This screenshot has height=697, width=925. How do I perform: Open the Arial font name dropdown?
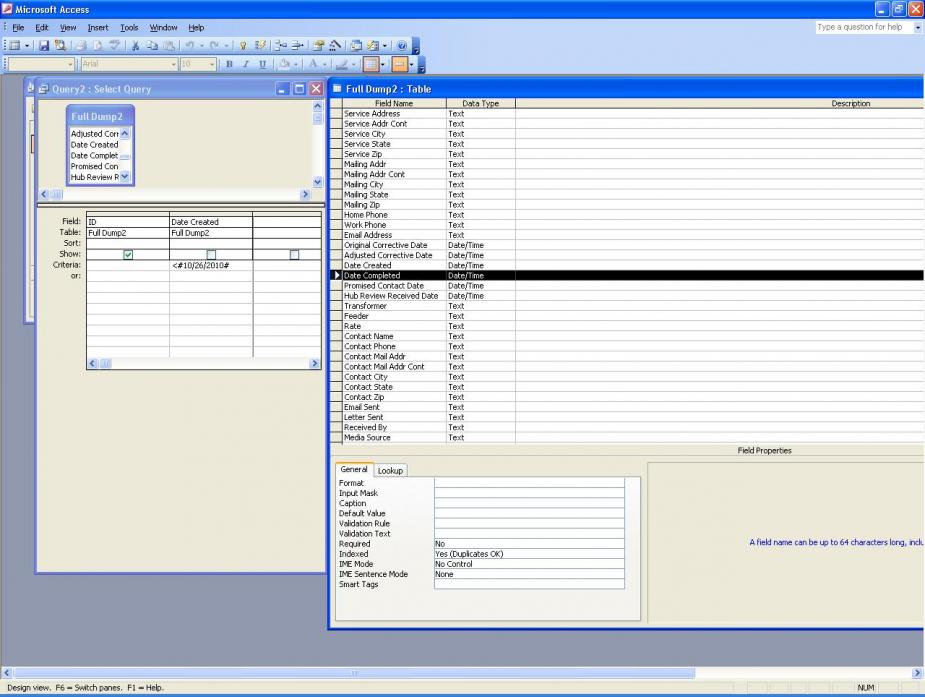pos(70,65)
